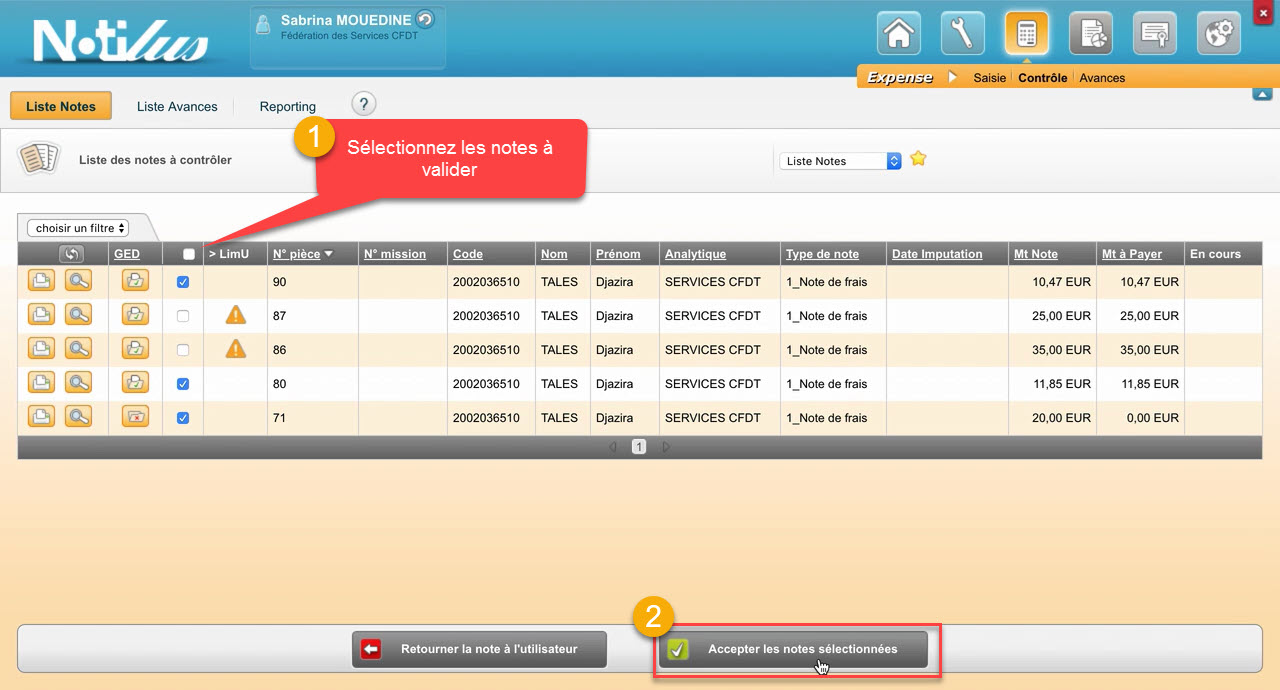Open the GED folder icon for note 87
1280x690 pixels.
click(x=135, y=316)
